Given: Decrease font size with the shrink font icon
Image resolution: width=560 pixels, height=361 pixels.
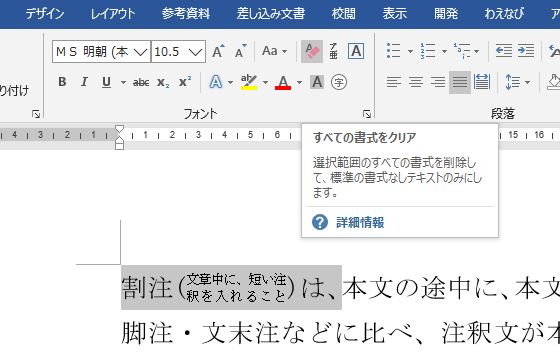Looking at the screenshot, I should (240, 51).
